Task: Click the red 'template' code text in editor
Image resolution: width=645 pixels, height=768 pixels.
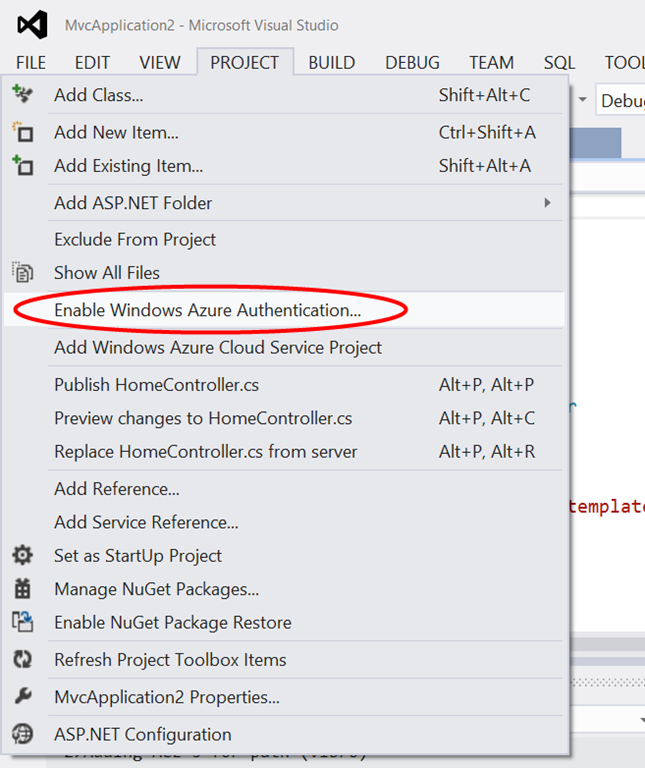Action: click(607, 506)
